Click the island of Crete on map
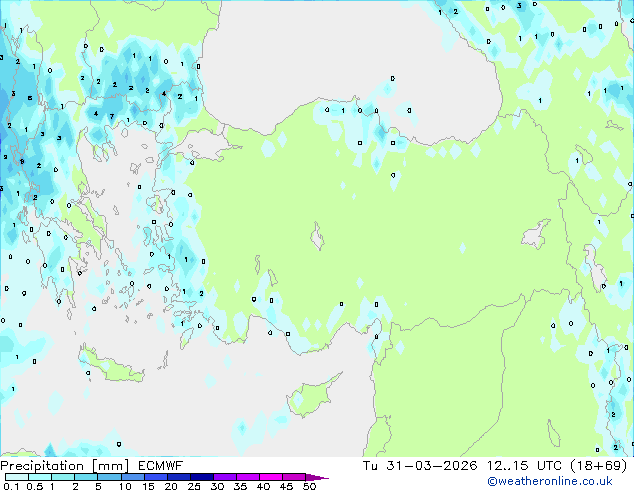 (x=110, y=366)
